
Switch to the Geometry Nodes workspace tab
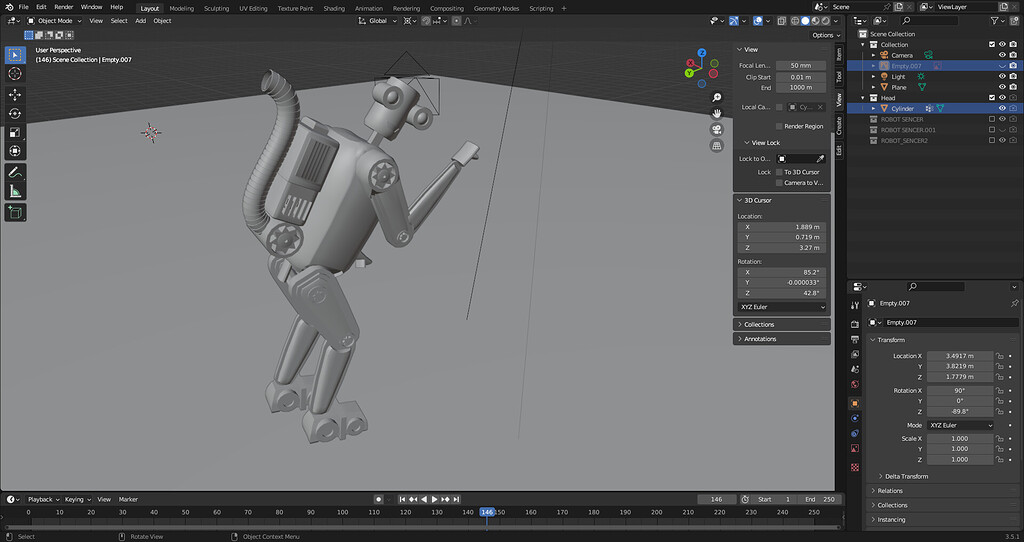(496, 8)
